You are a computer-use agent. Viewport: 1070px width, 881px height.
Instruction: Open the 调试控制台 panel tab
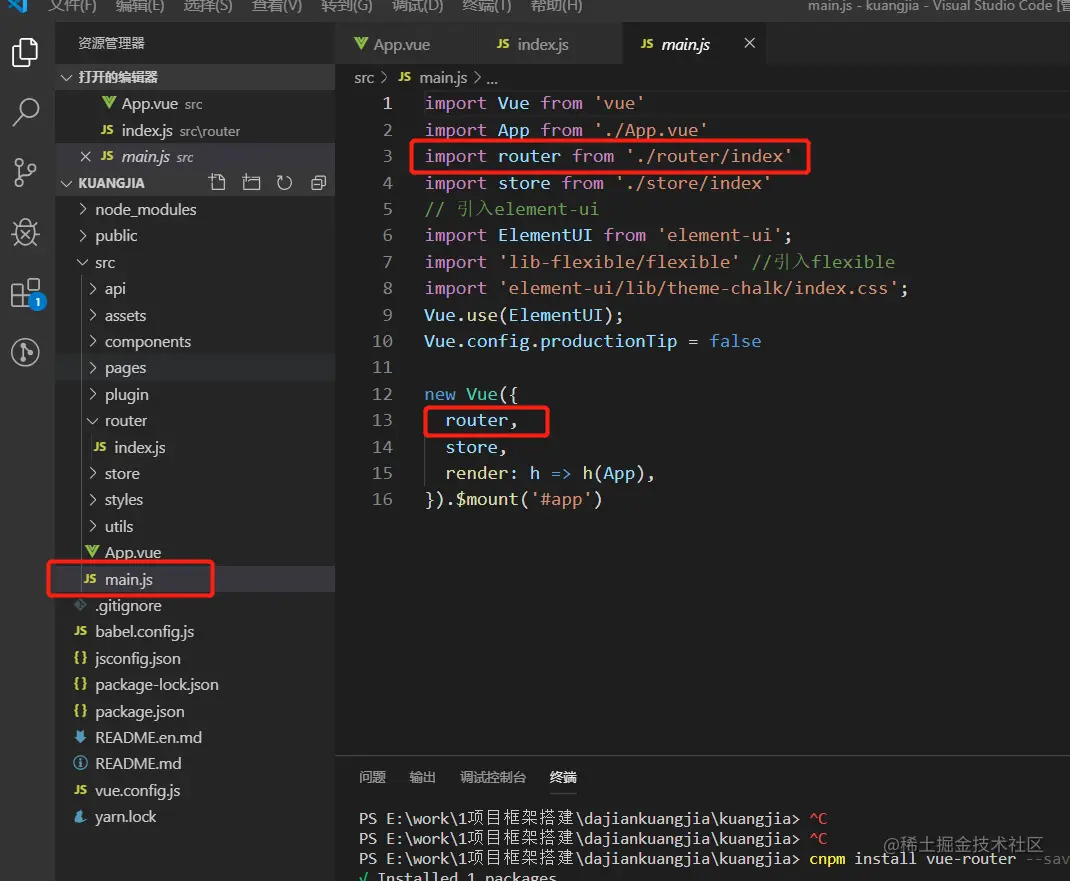point(493,777)
